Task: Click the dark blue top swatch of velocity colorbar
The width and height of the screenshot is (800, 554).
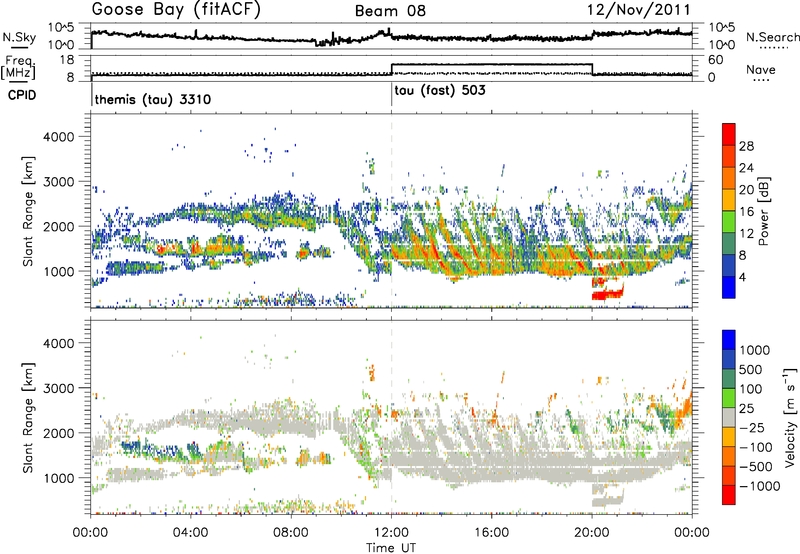Action: (729, 340)
